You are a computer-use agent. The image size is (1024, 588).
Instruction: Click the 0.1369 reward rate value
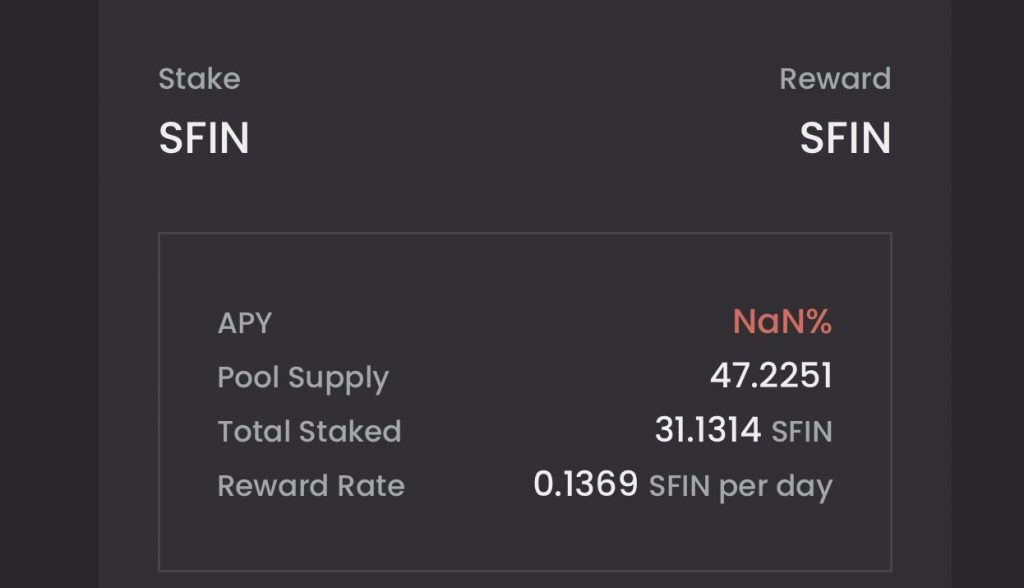point(585,485)
